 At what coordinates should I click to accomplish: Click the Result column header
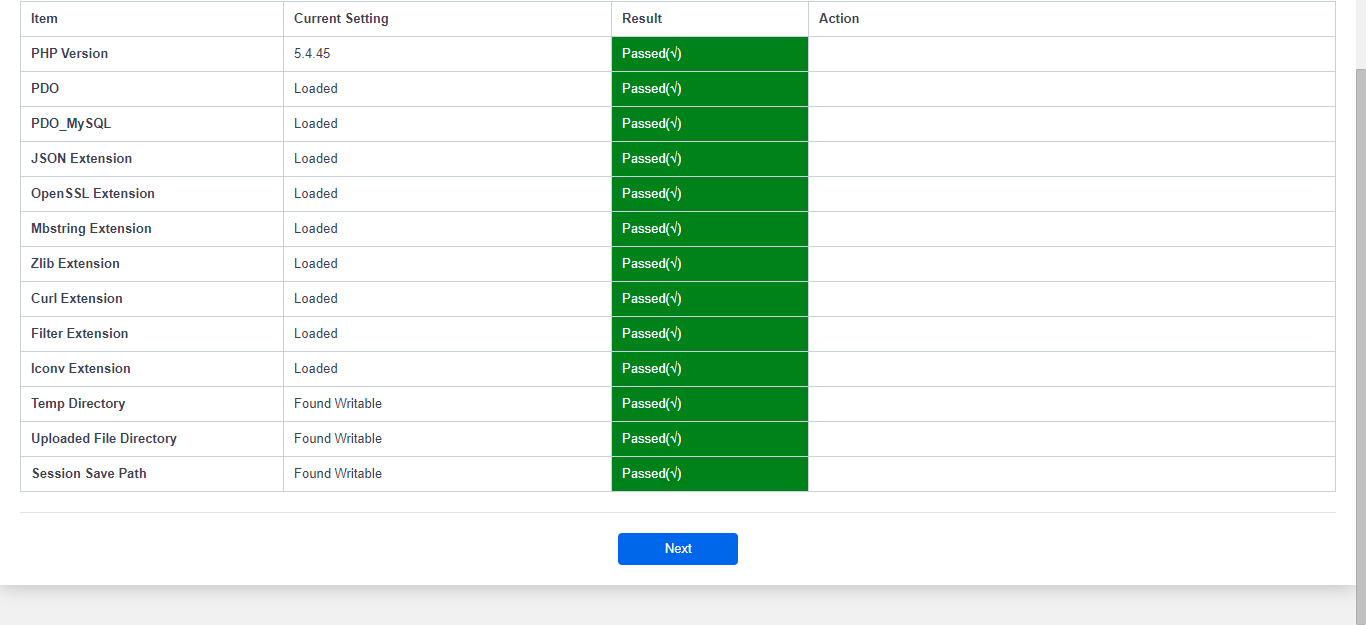(642, 18)
